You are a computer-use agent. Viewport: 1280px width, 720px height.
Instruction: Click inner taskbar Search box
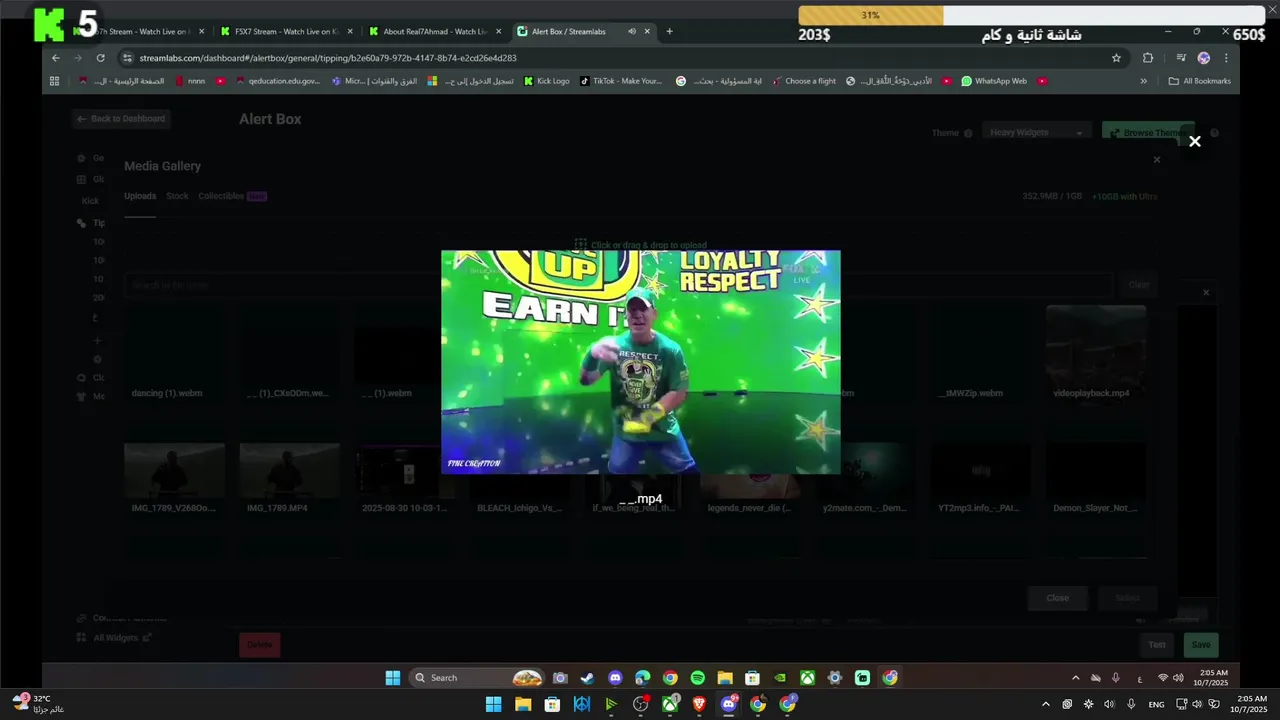476,678
